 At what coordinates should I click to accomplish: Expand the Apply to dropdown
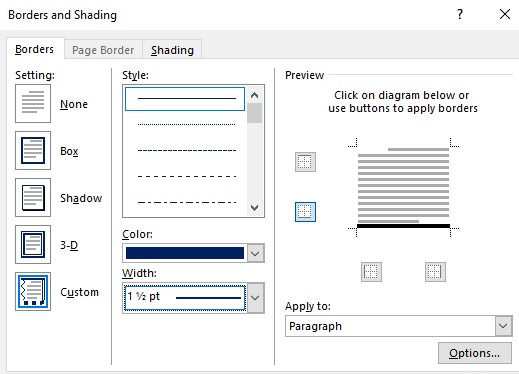503,326
